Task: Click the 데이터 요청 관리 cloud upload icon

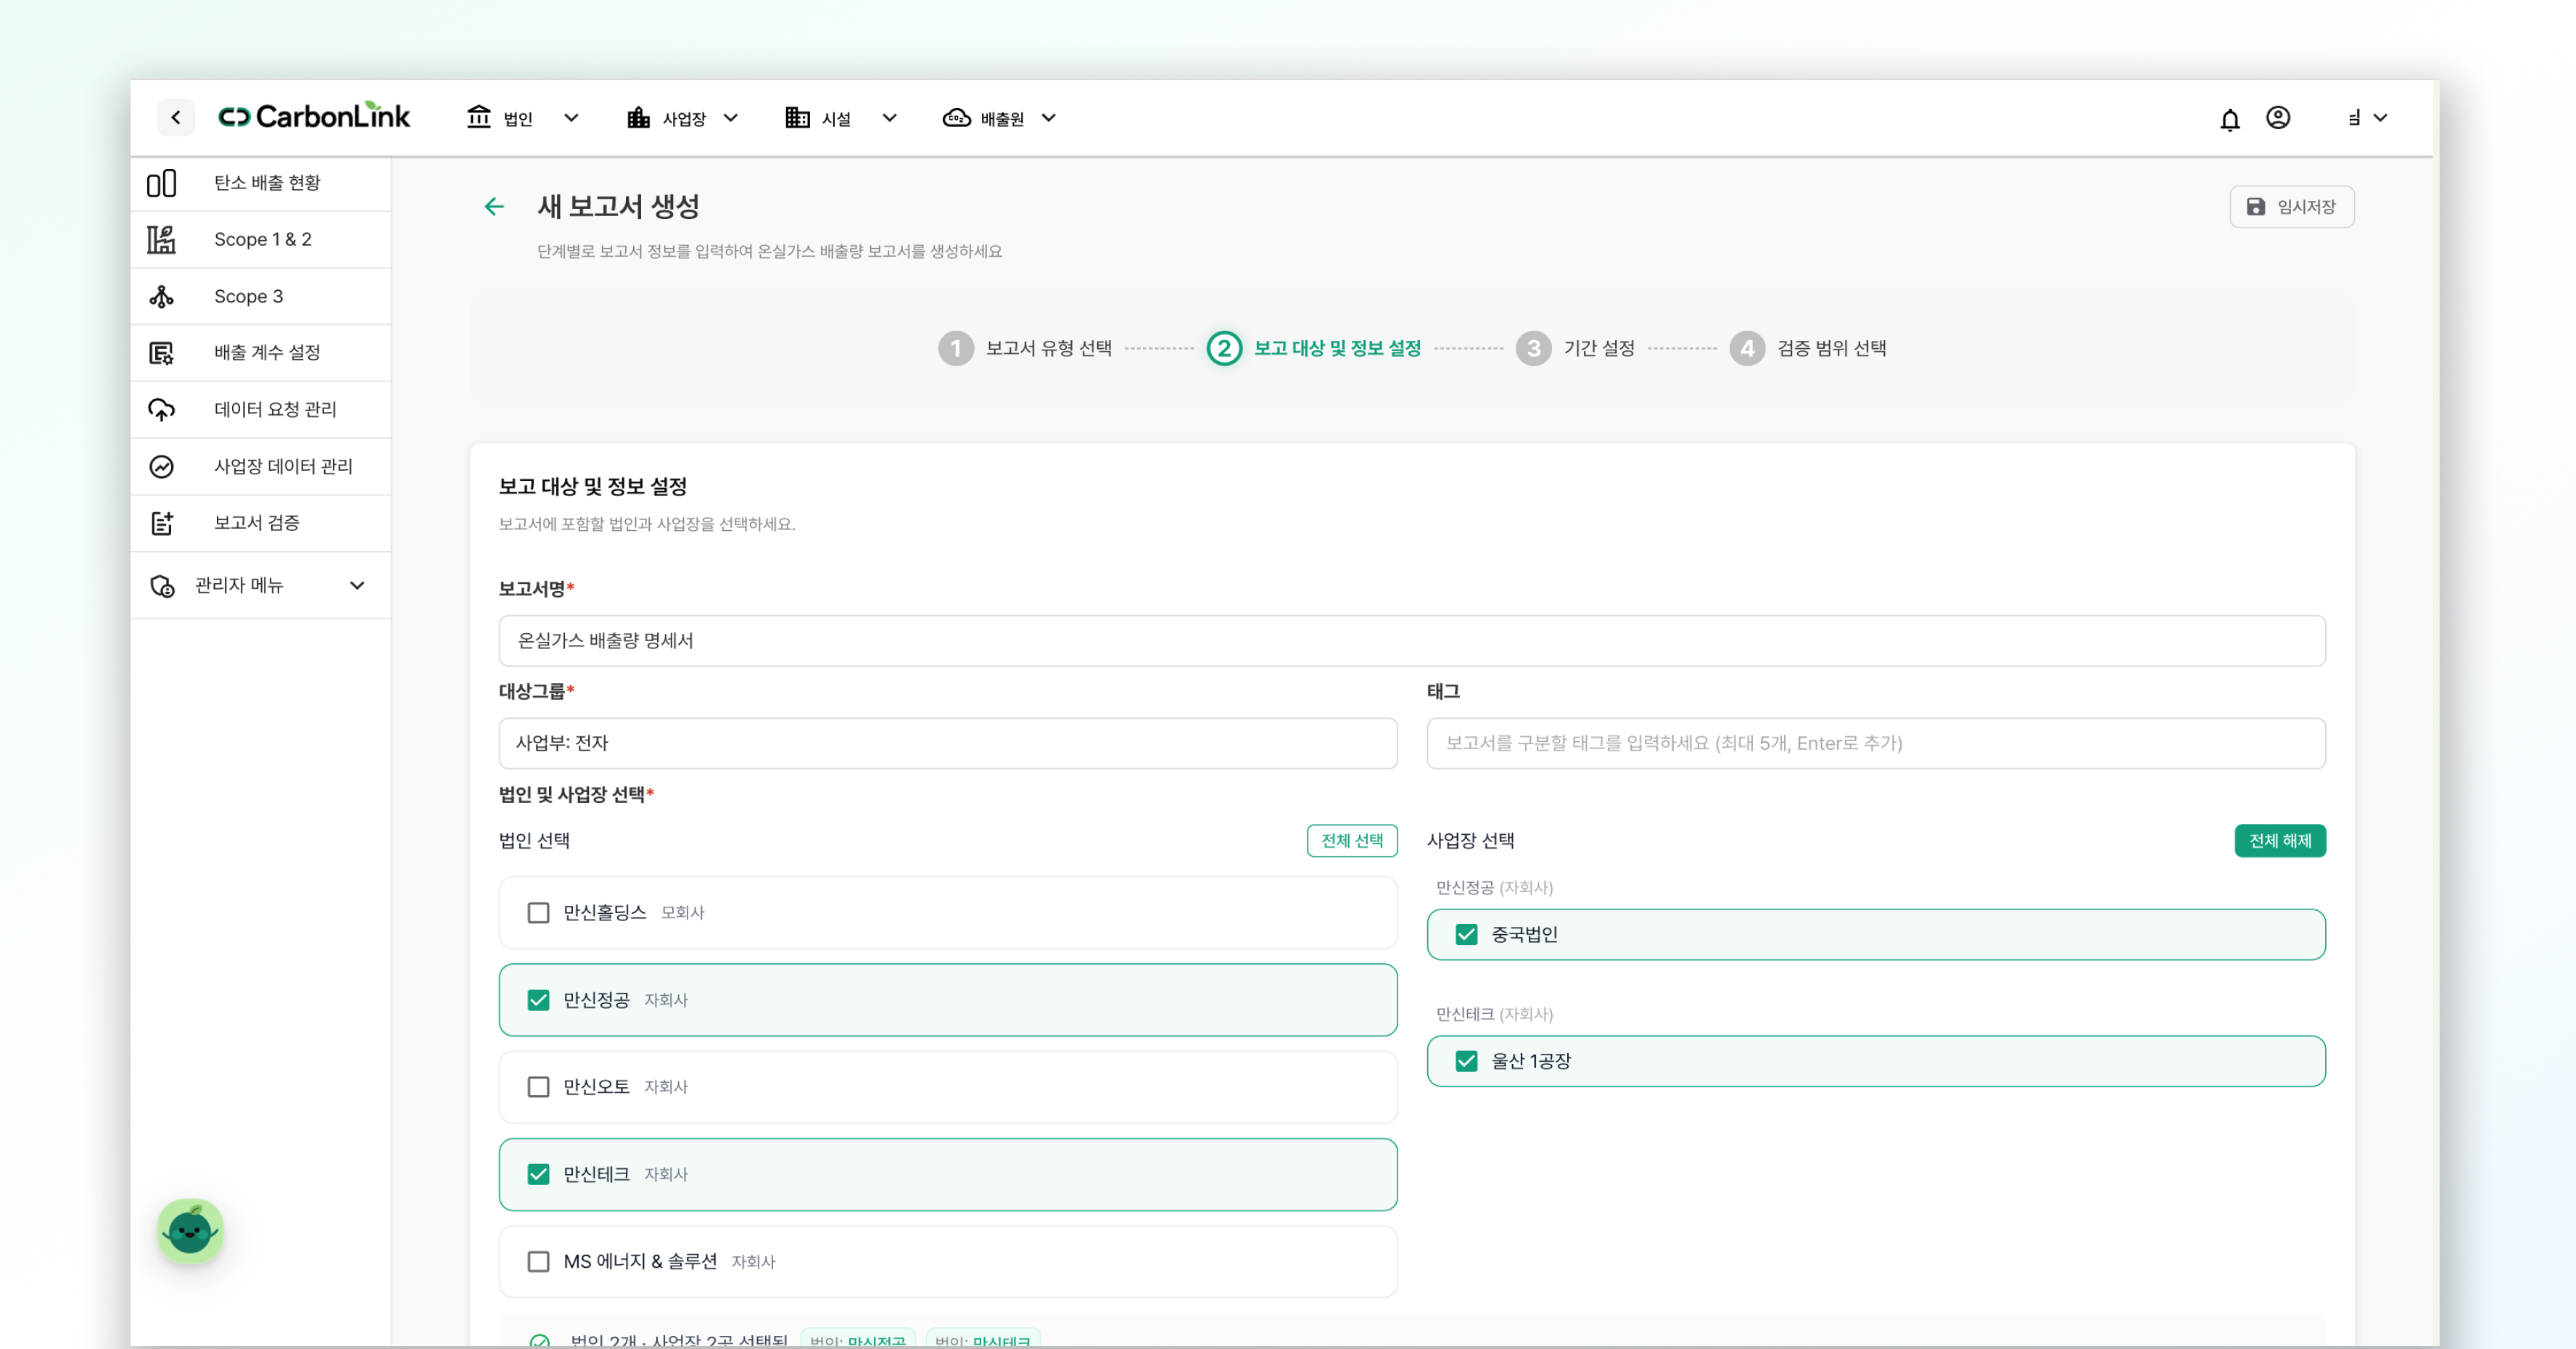Action: [x=161, y=410]
